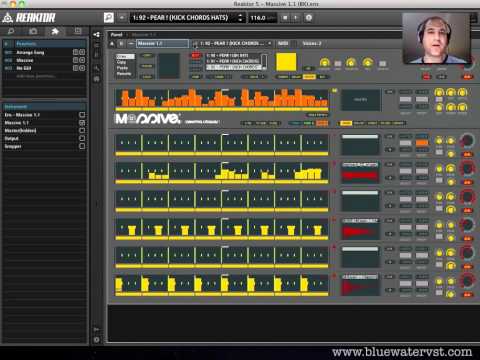Click the play button in the transport
Viewport: 480px width, 360px height.
(296, 18)
